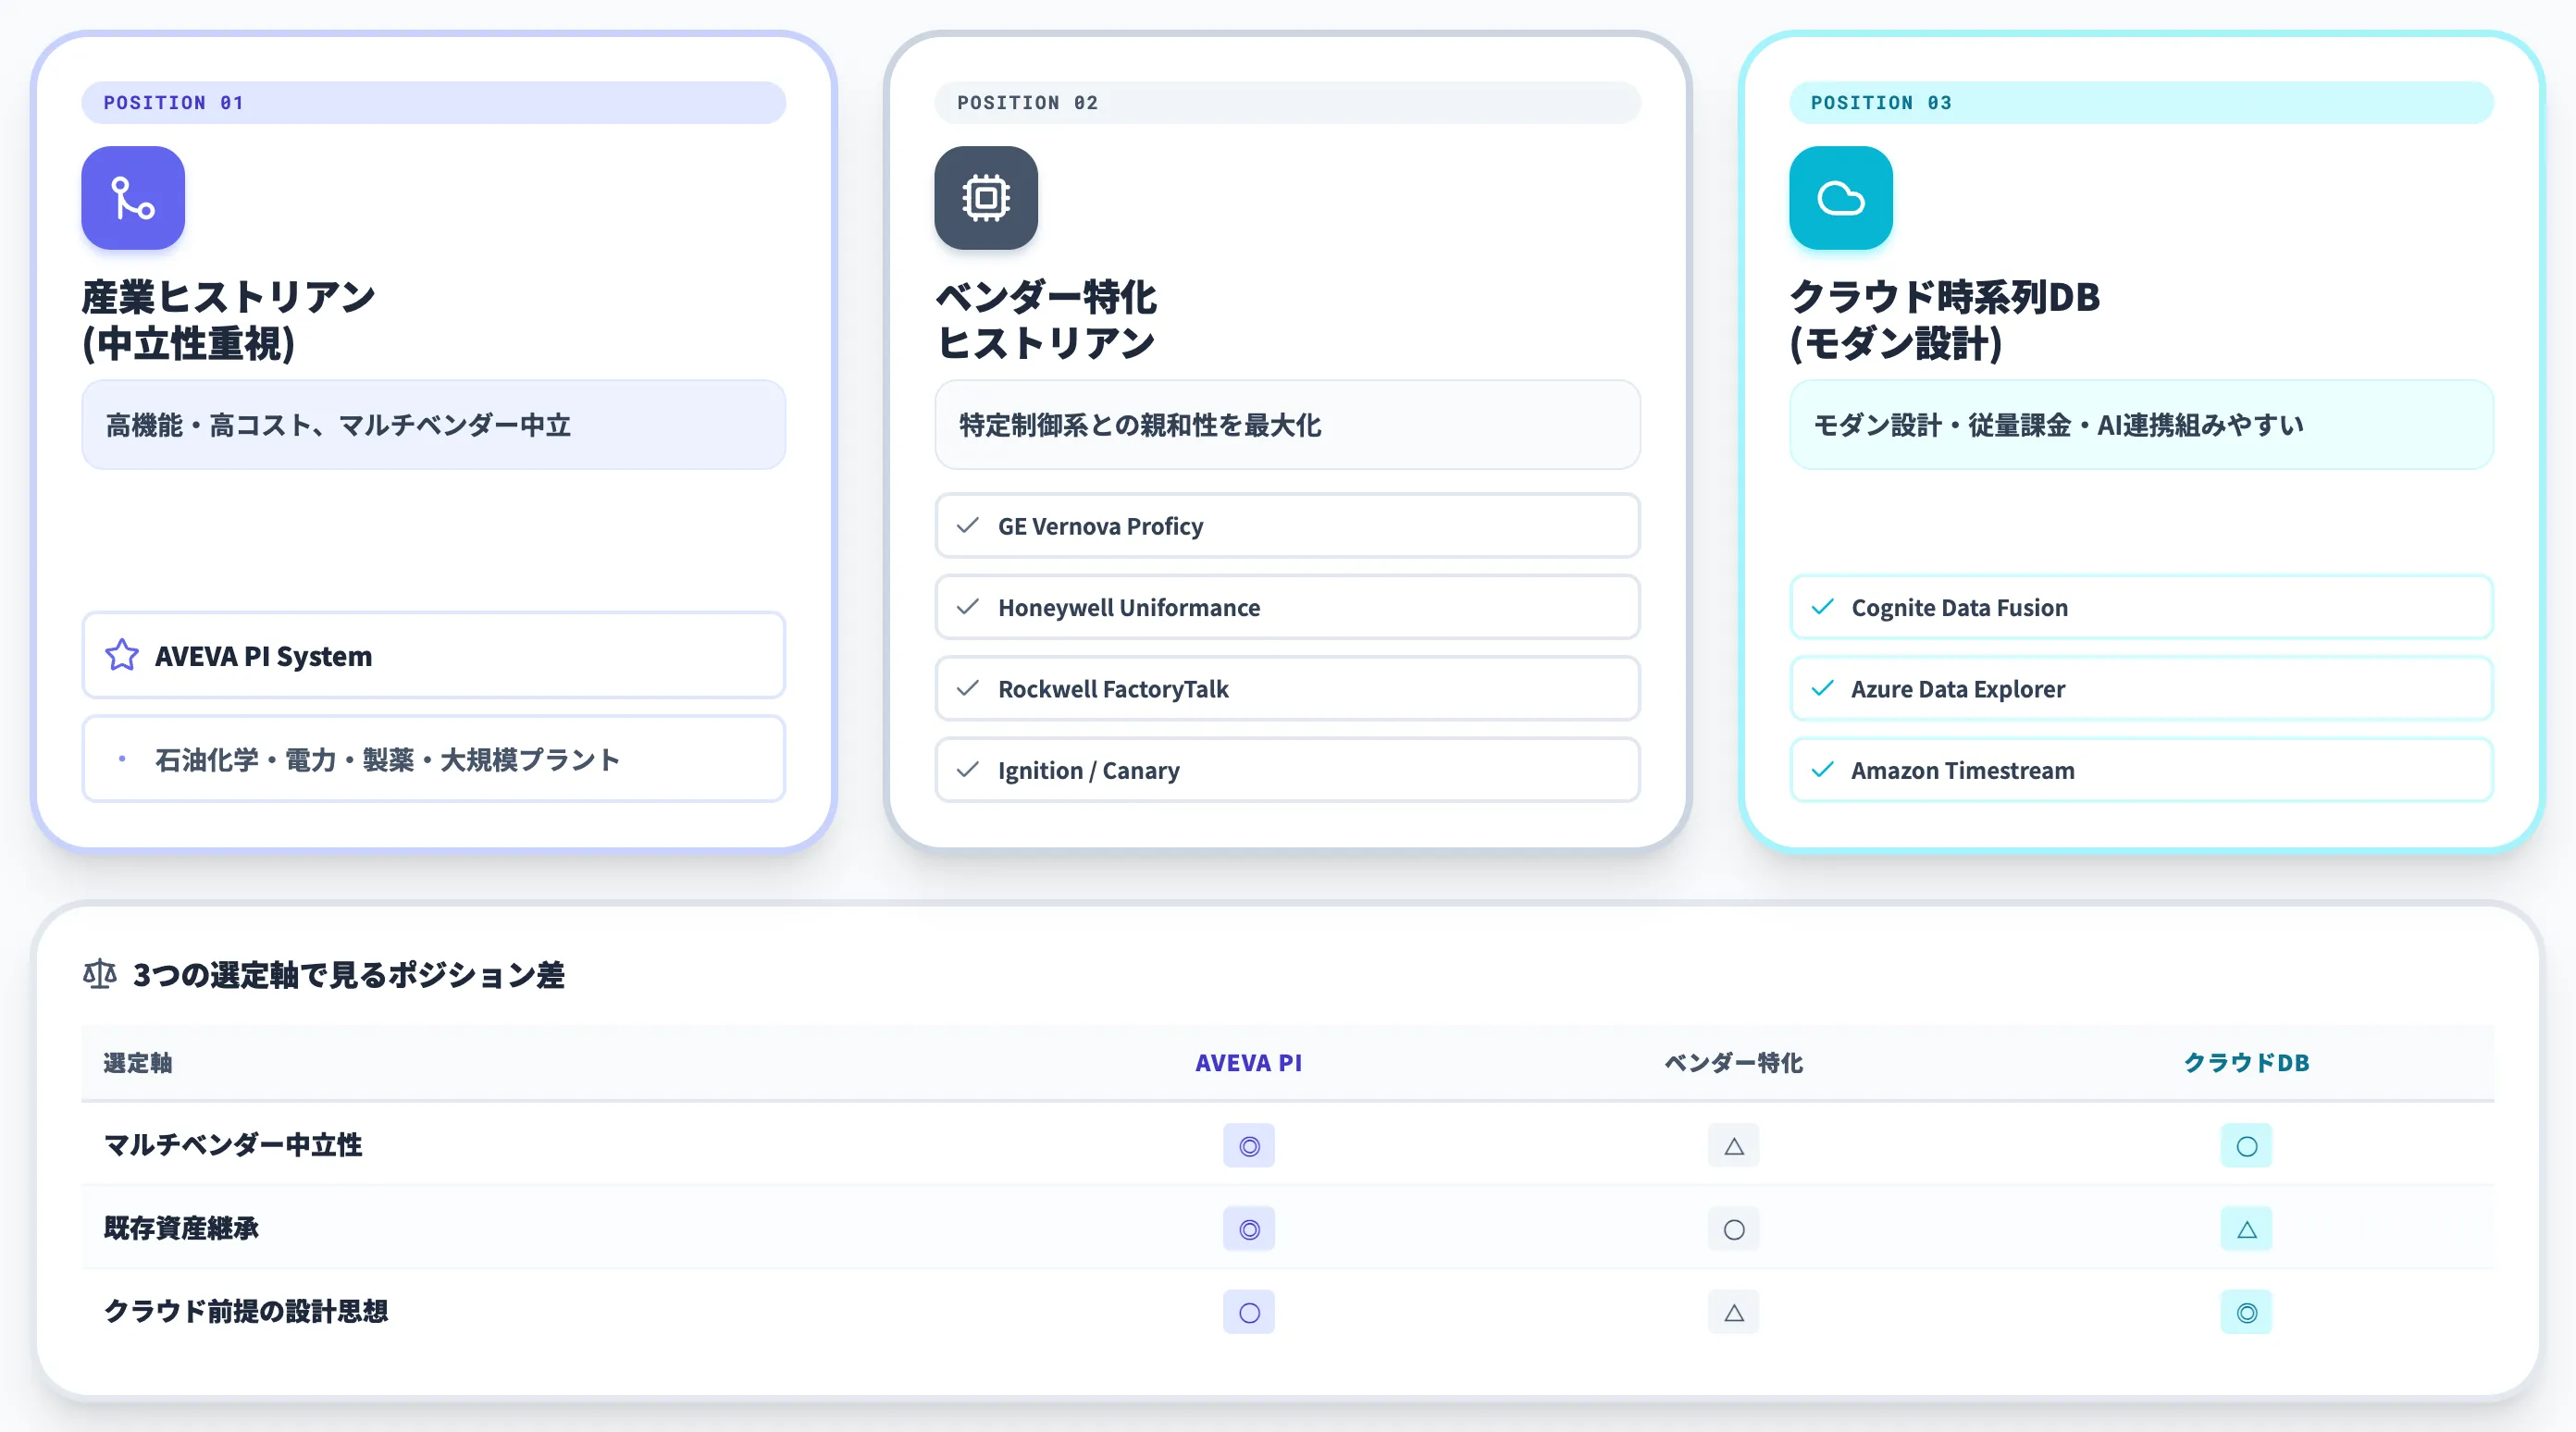Viewport: 2576px width, 1432px height.
Task: Click AVEVA PI double-circle rating for マルチベンダー中立性
Action: [1249, 1146]
